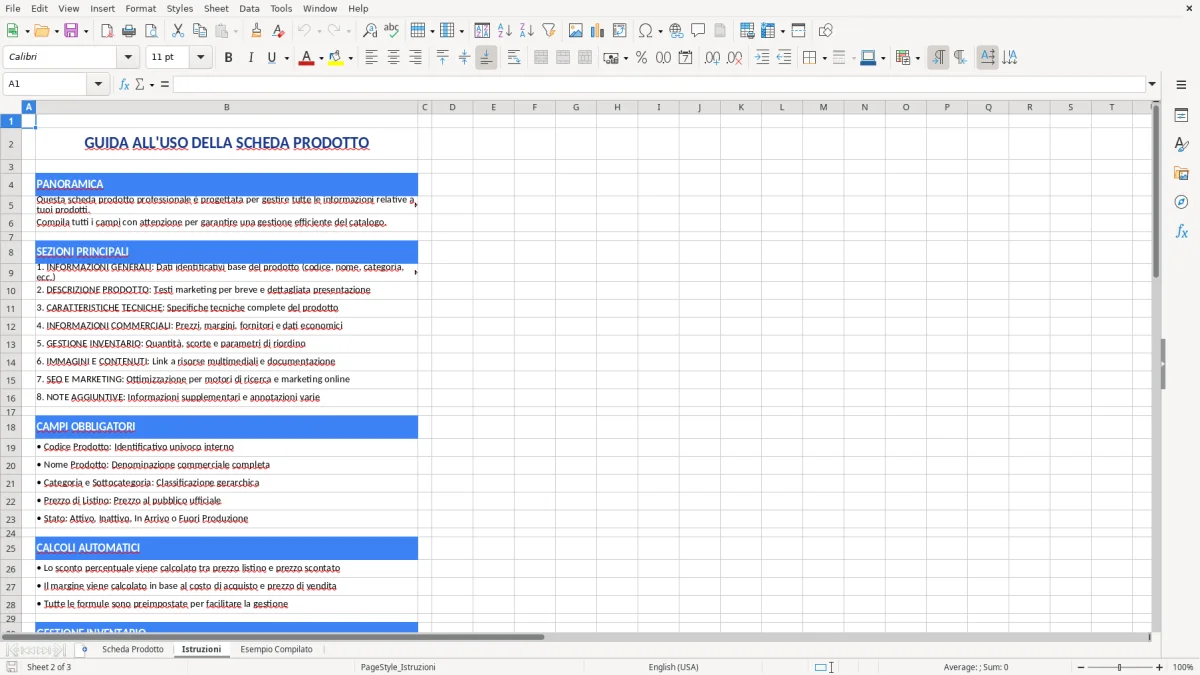Open Function Wizard next to Name Box
1200x675 pixels.
click(124, 84)
